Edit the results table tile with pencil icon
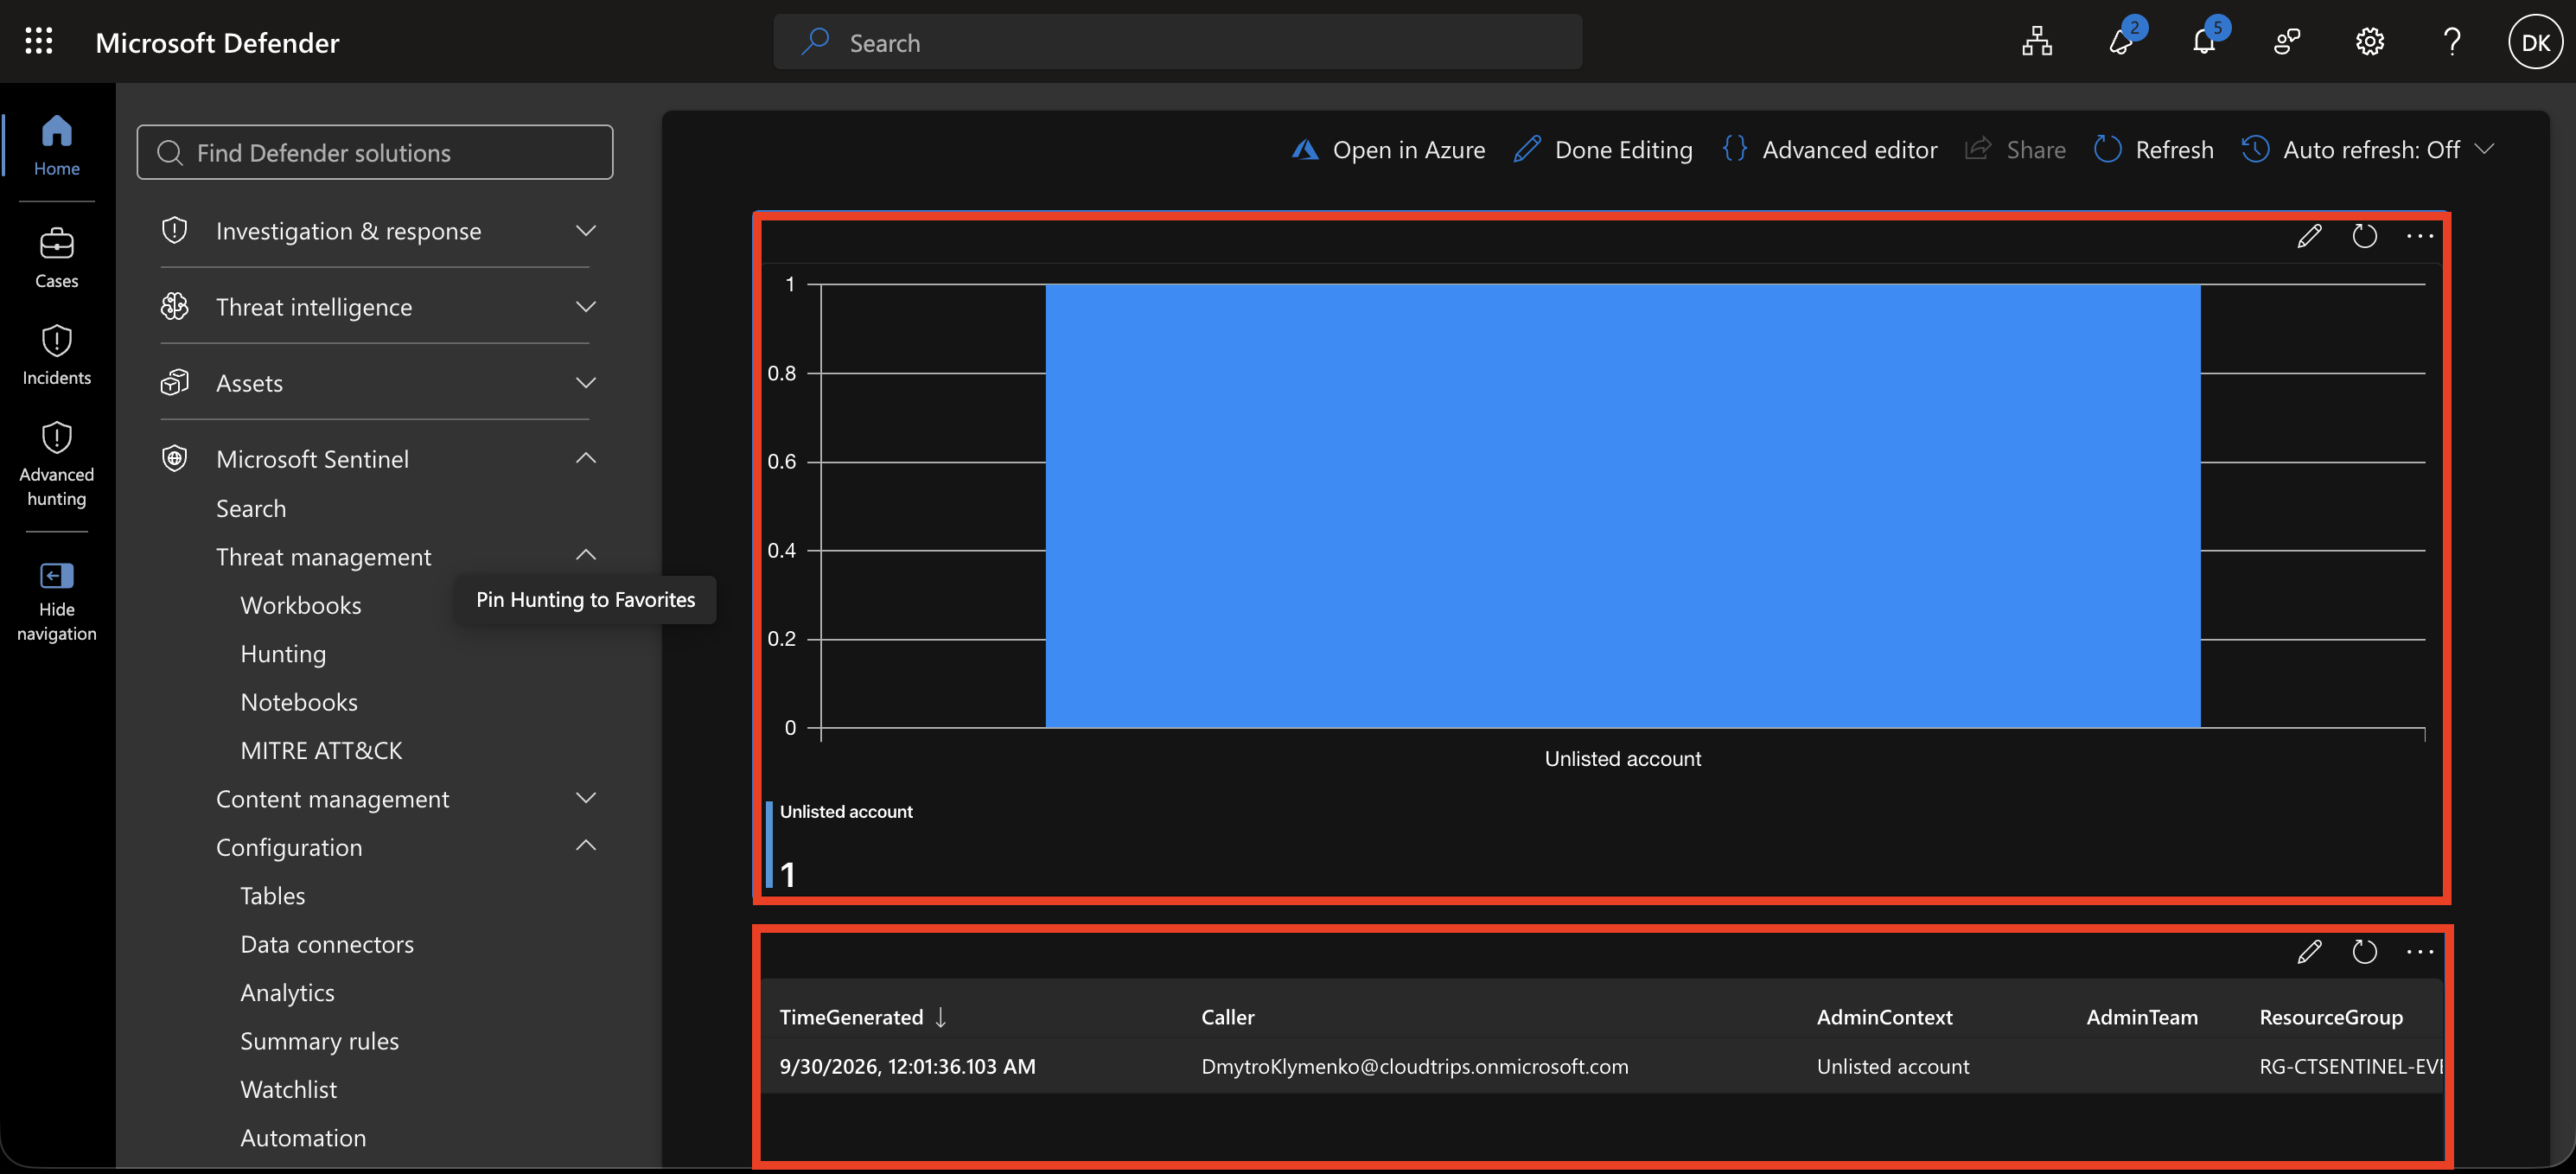Image resolution: width=2576 pixels, height=1174 pixels. pyautogui.click(x=2309, y=951)
